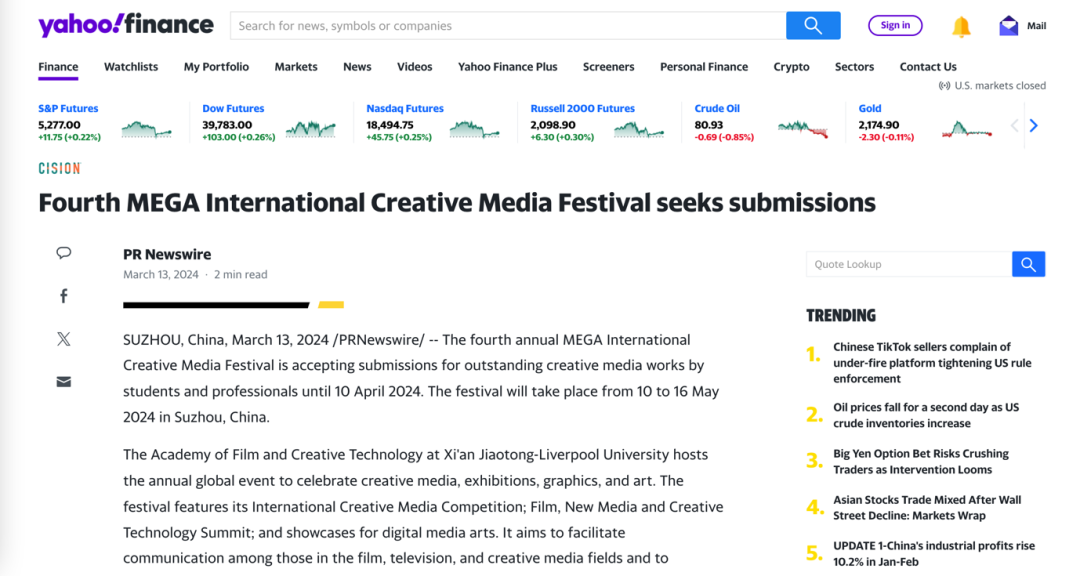Screen dimensions: 1080x576
Task: Click the Quote Lookup input field
Action: point(908,264)
